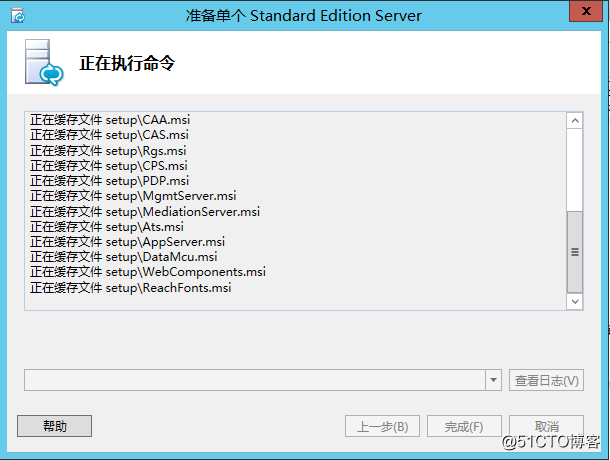Select the line setup\CAS.msi
The height and width of the screenshot is (460, 610).
pyautogui.click(x=109, y=135)
